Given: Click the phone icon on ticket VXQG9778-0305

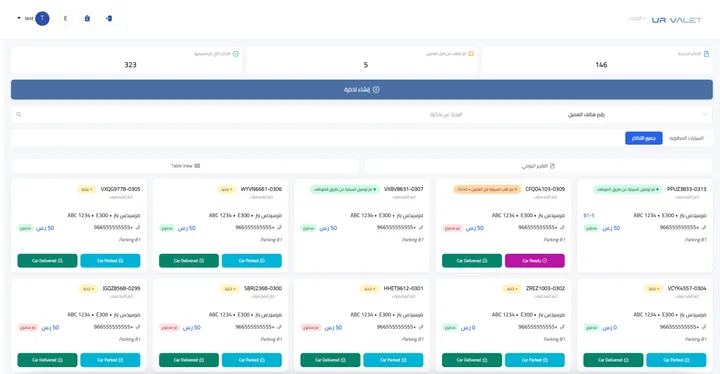Looking at the screenshot, I should pos(138,227).
